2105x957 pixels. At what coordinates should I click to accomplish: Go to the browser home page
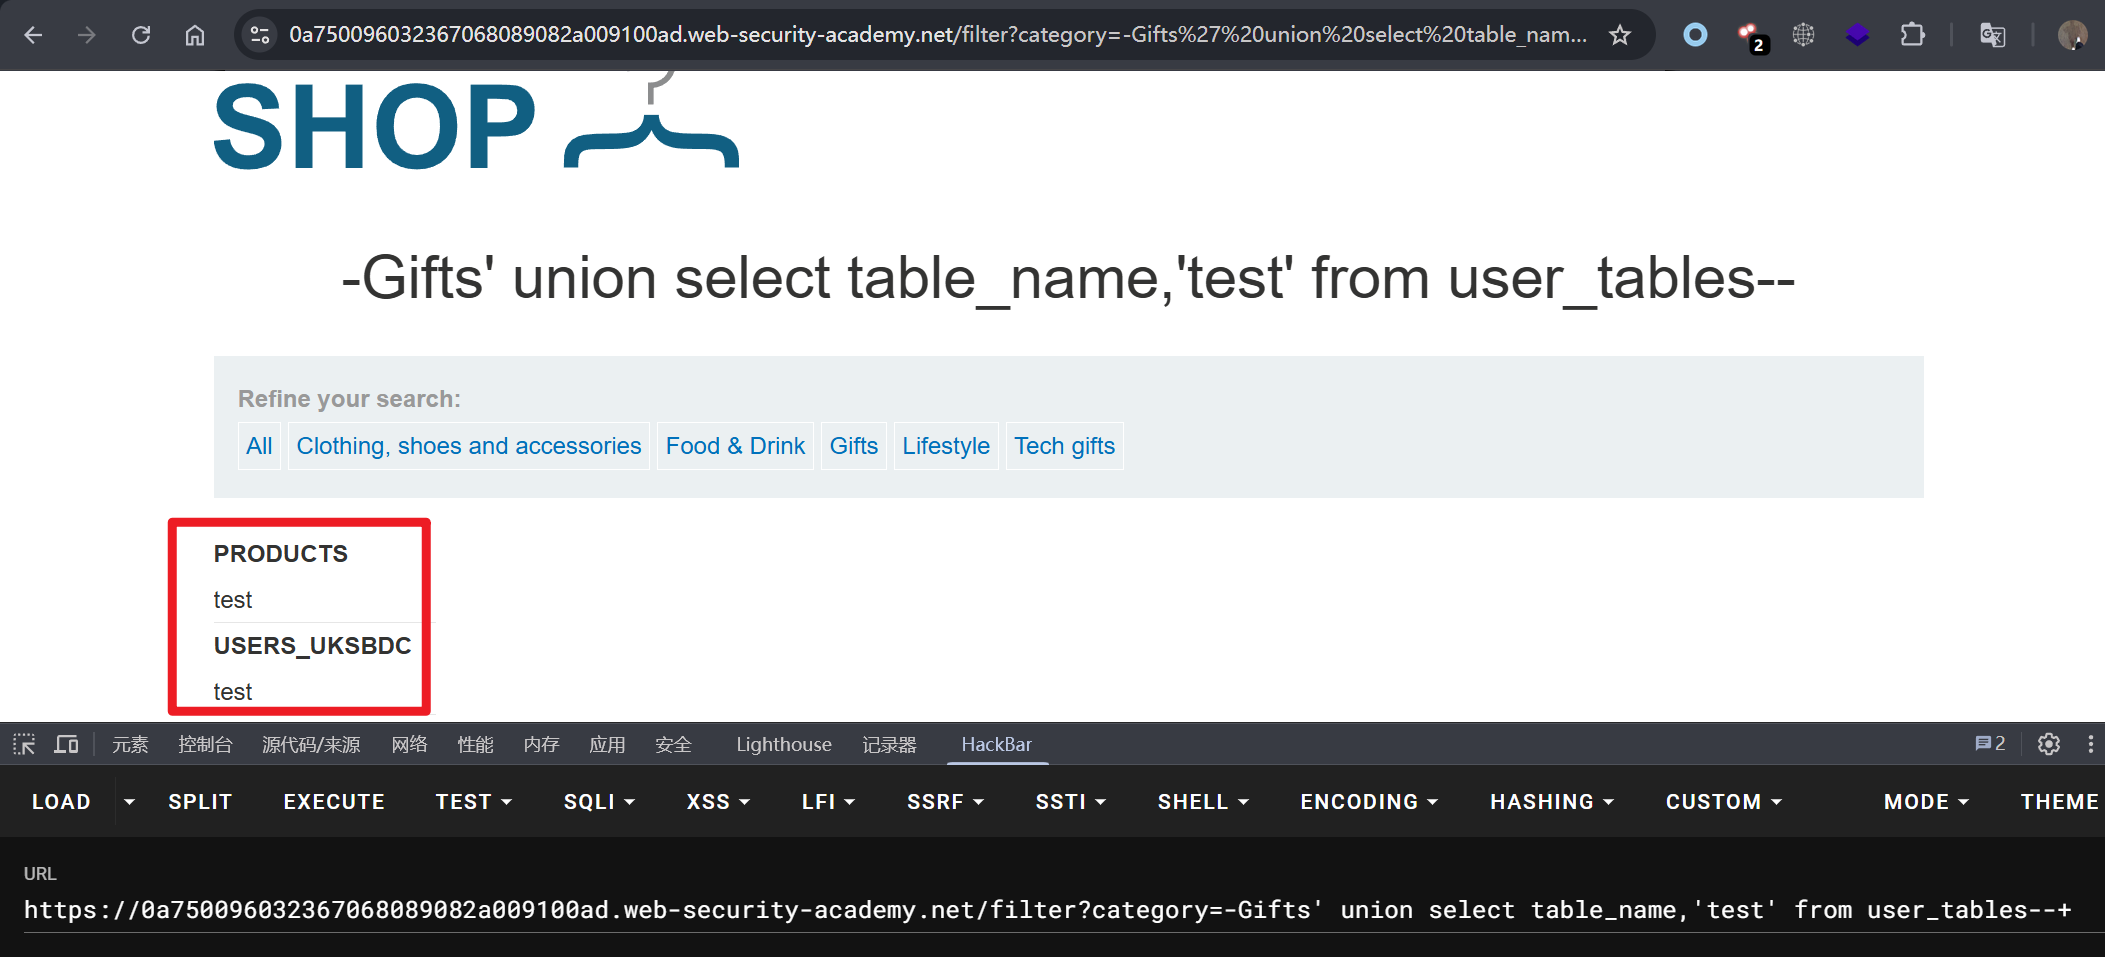[x=195, y=35]
